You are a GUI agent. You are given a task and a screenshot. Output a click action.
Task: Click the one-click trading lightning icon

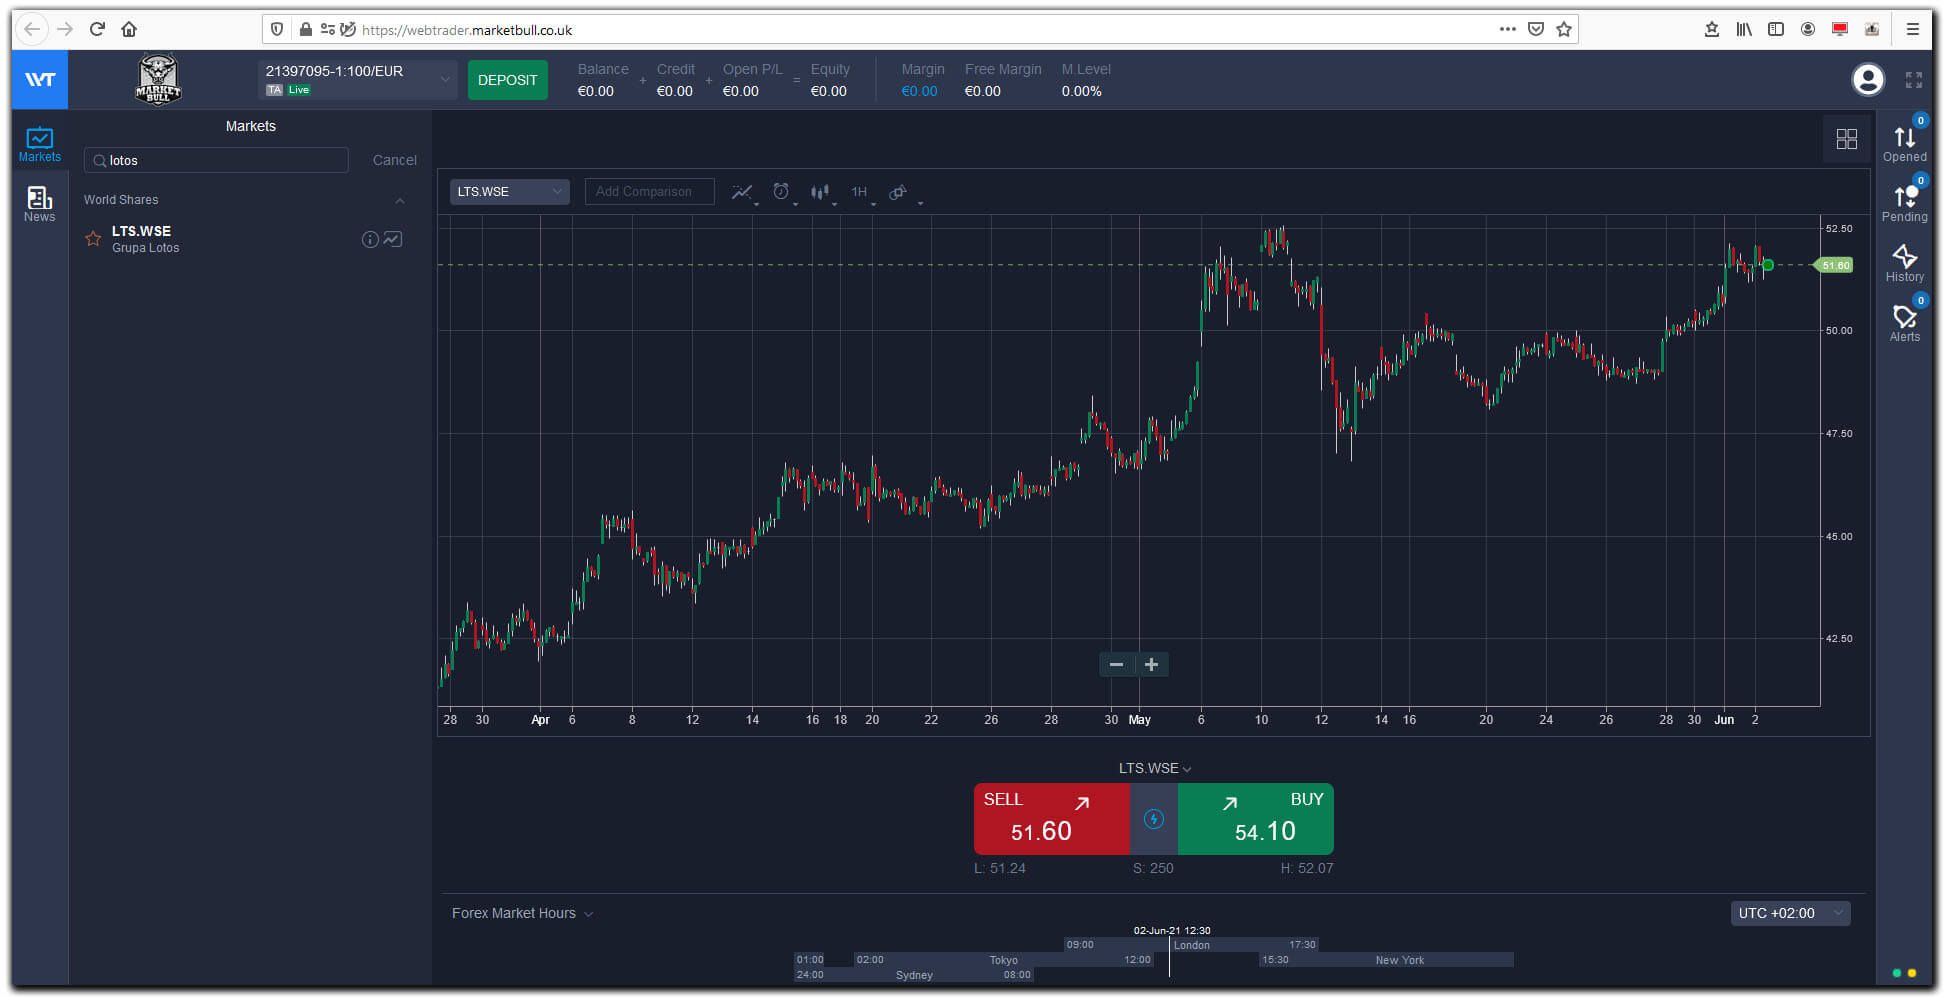[x=1154, y=819]
